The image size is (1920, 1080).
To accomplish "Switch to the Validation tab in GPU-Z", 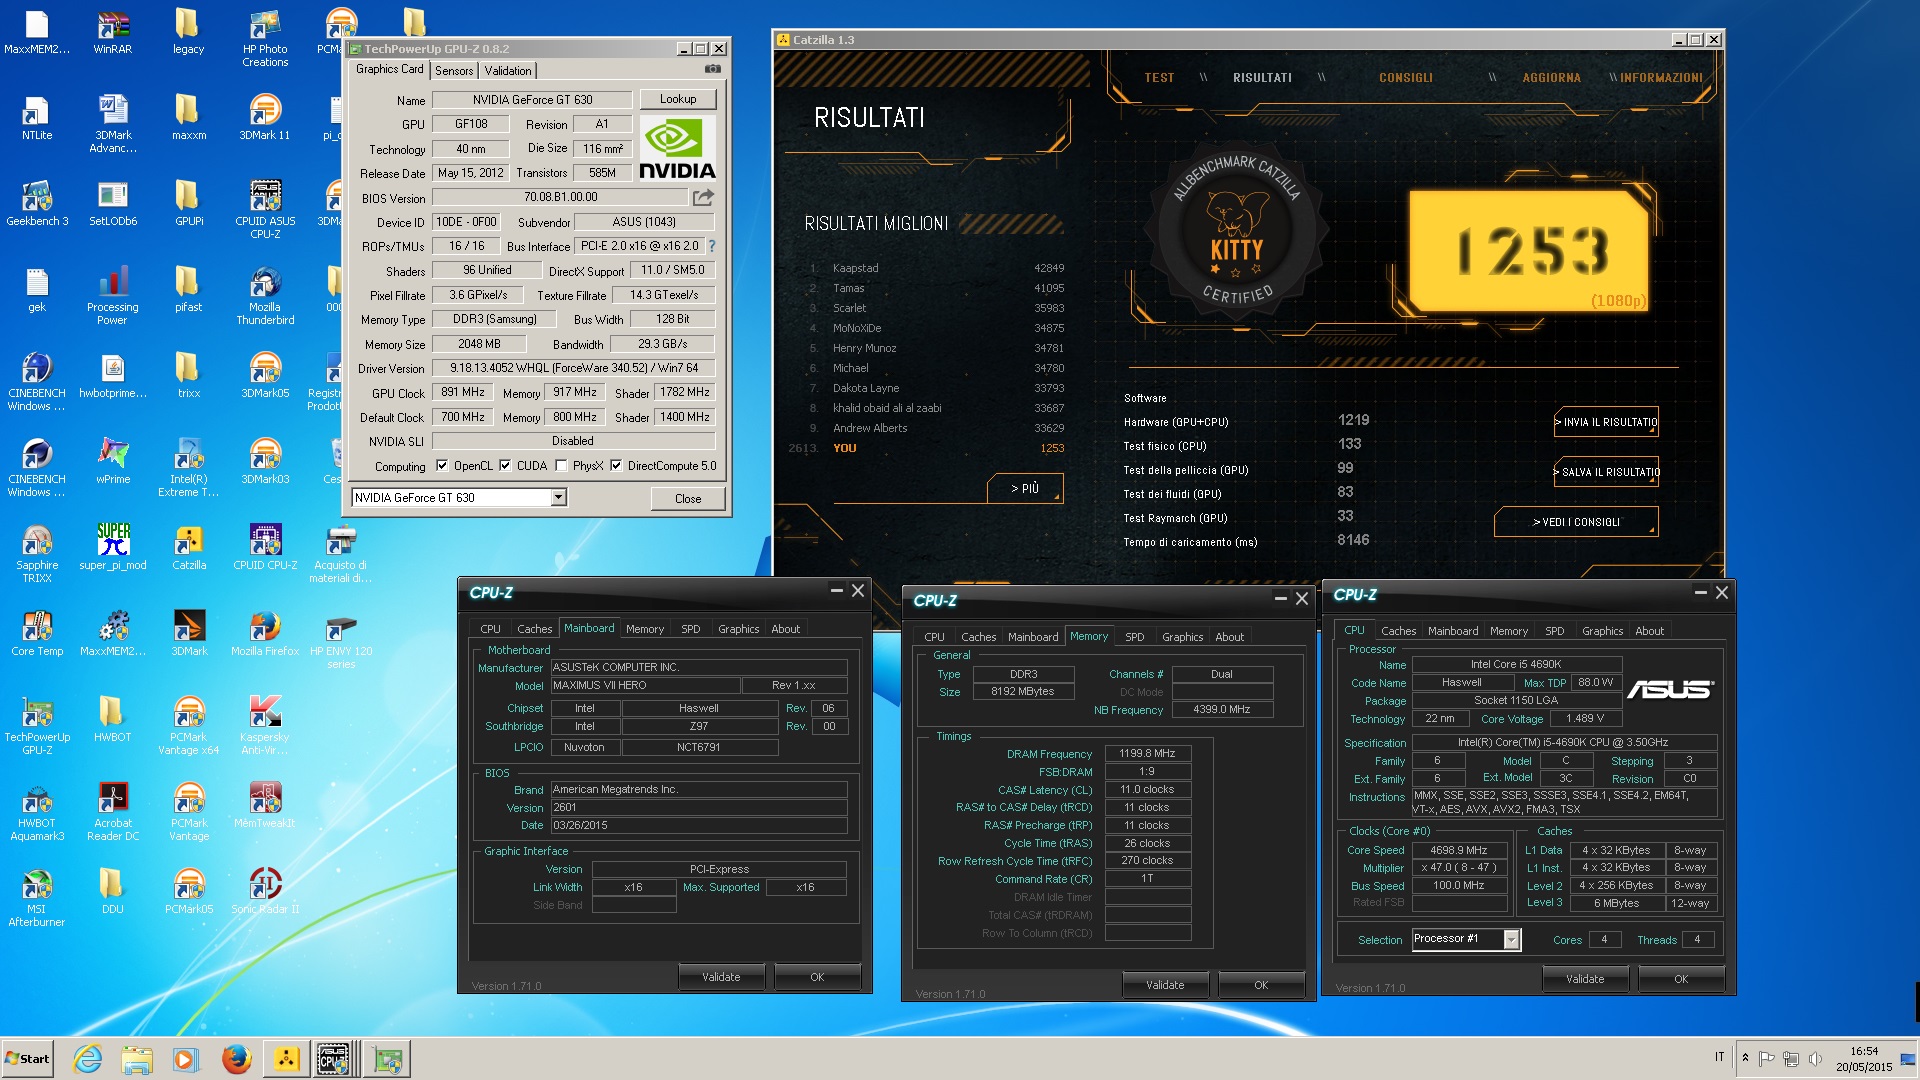I will point(508,71).
